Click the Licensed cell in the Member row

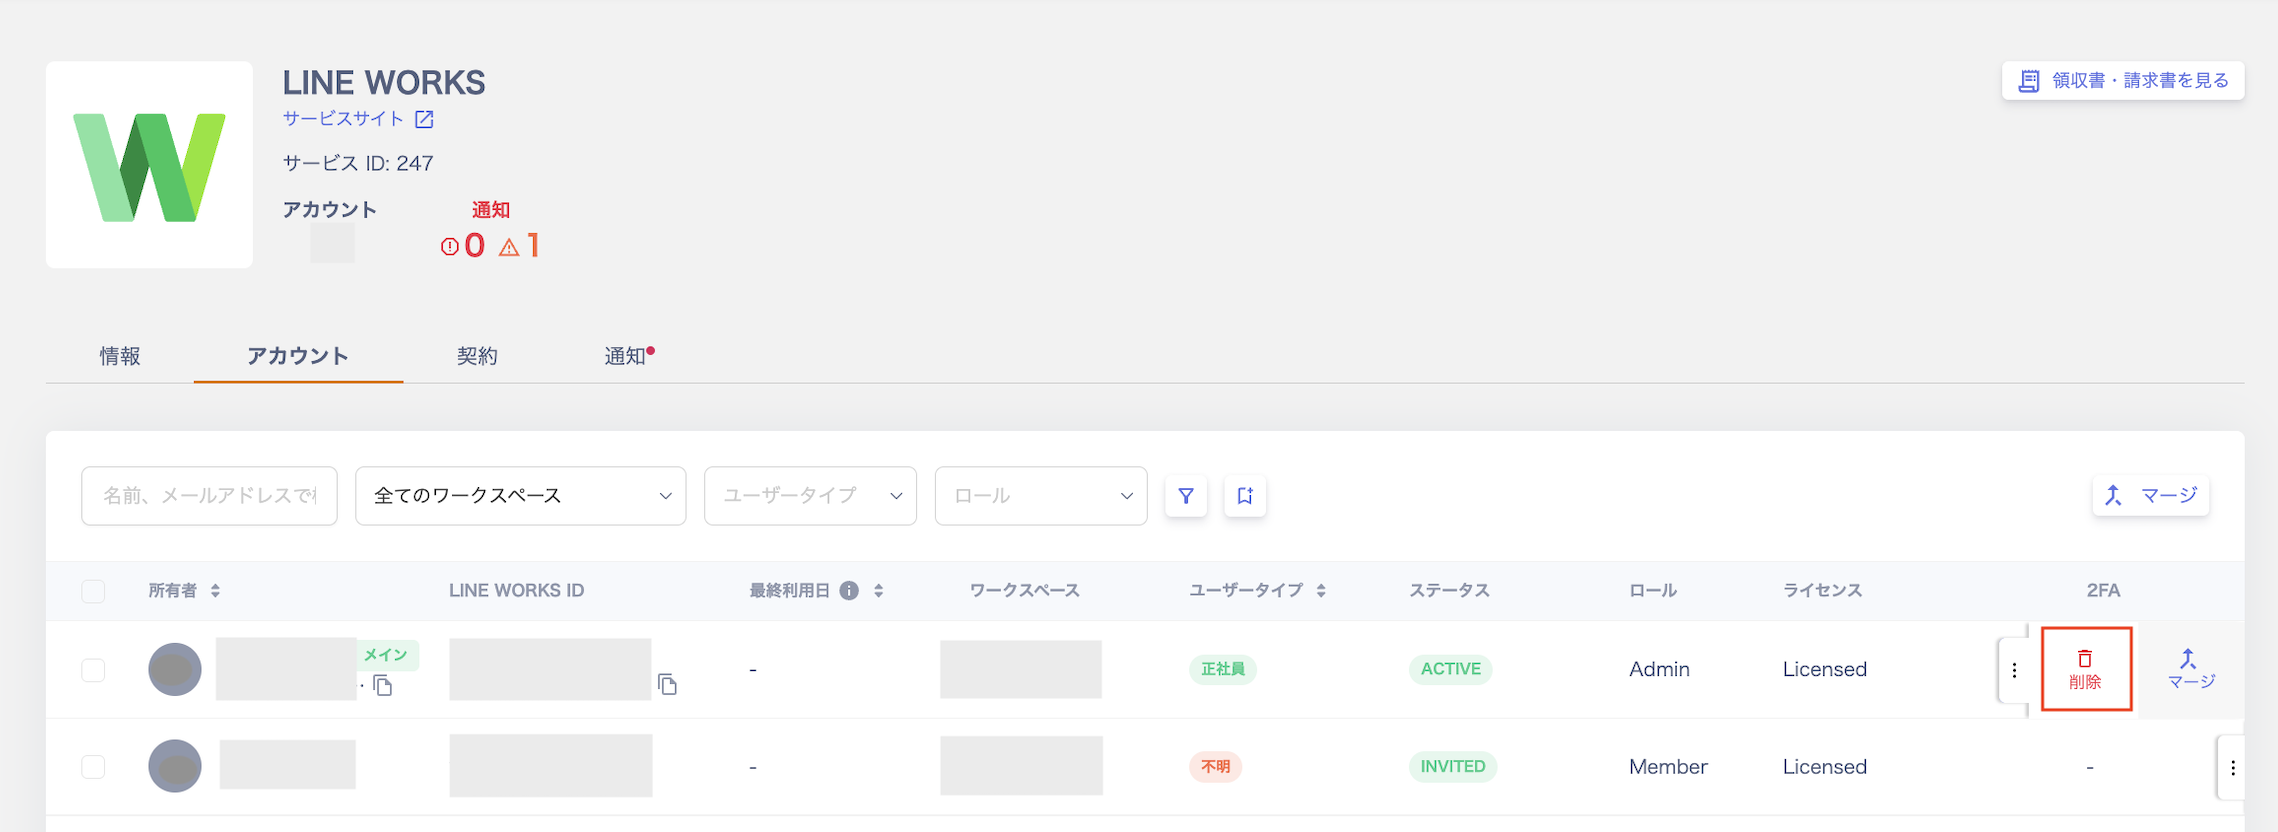click(1825, 767)
